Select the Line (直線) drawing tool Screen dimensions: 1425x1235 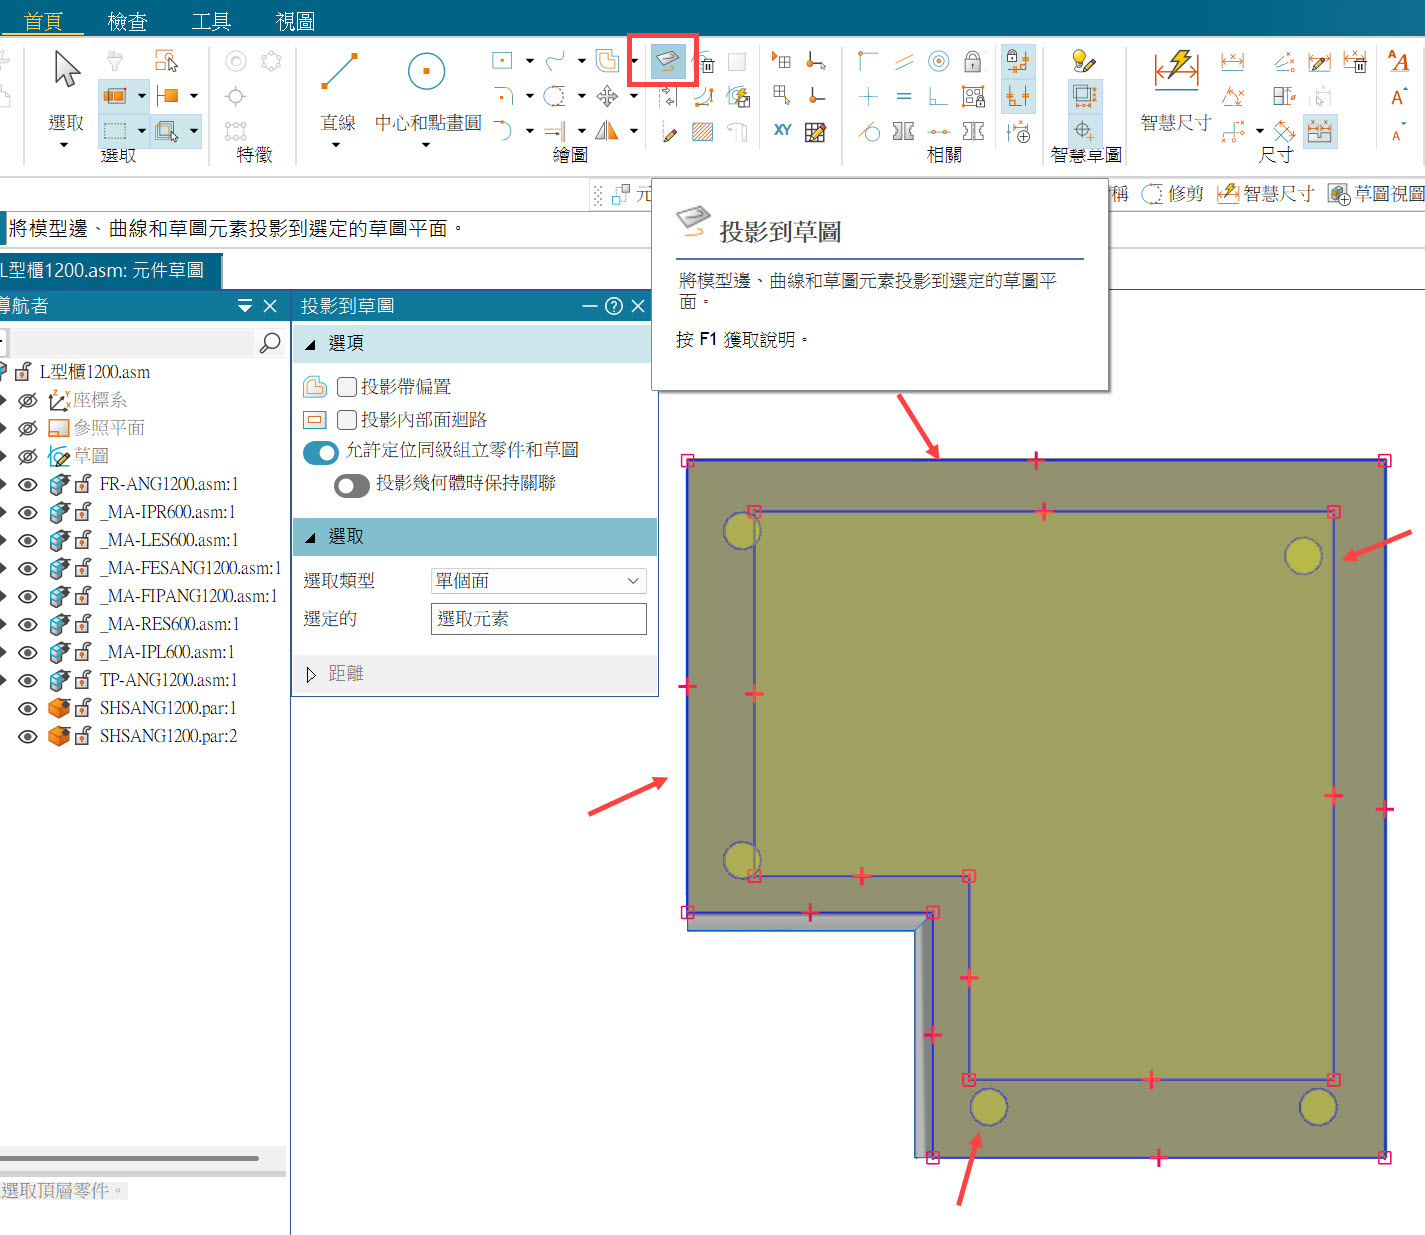click(338, 72)
